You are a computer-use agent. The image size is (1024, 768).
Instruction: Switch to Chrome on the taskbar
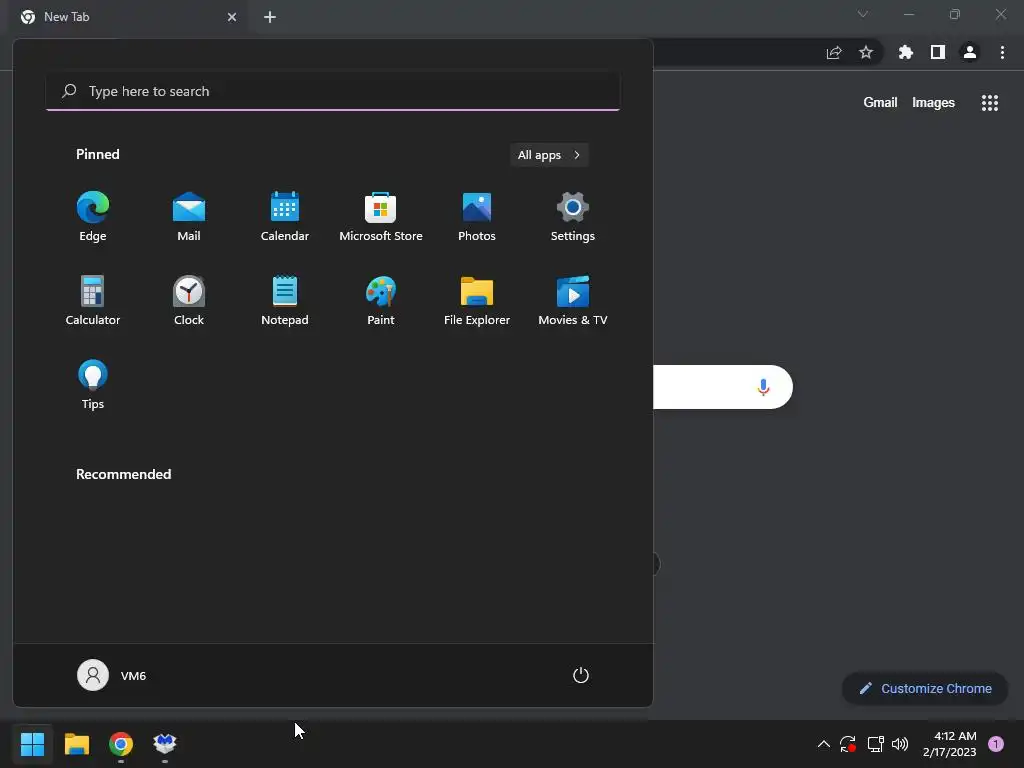(x=121, y=744)
